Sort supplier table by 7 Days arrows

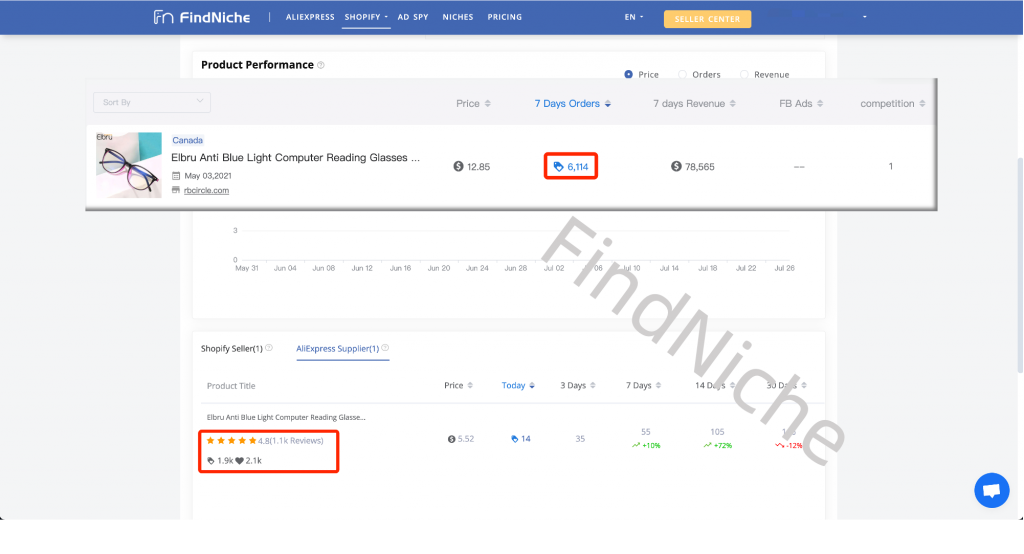(658, 385)
